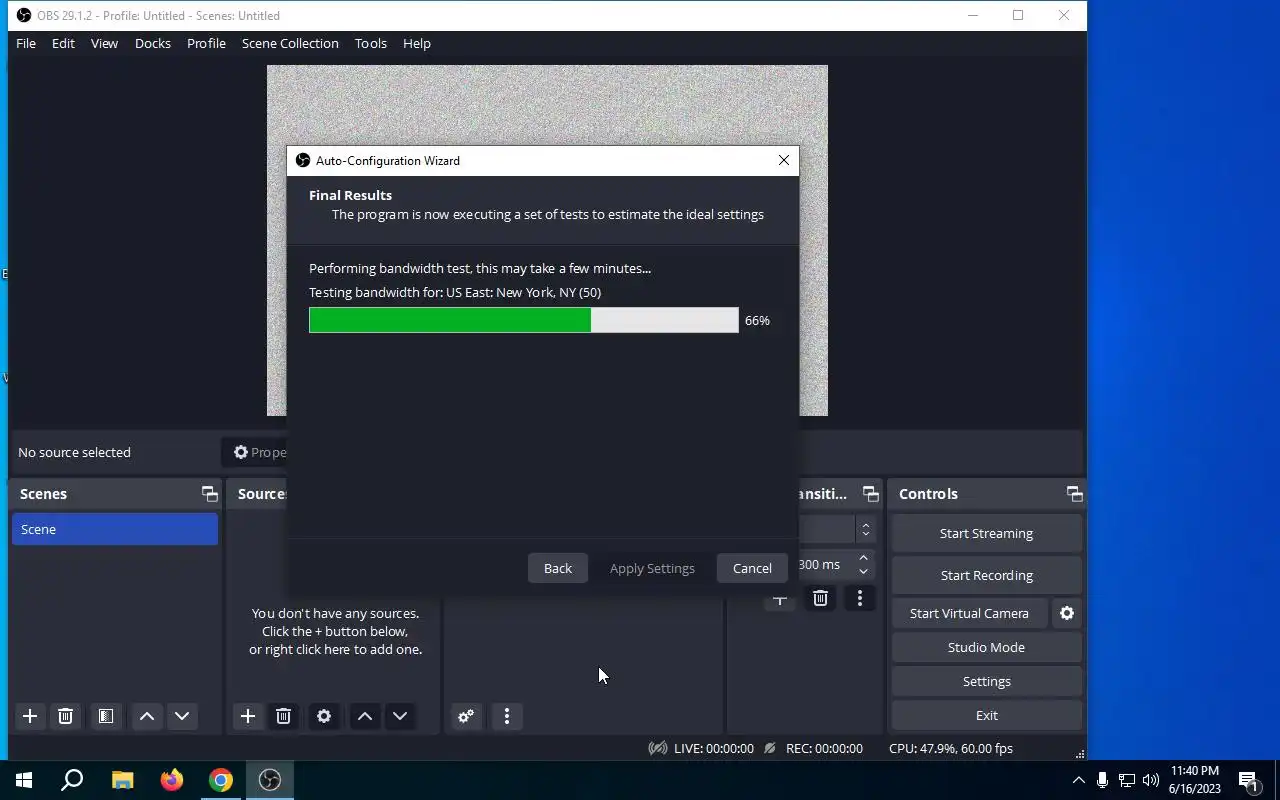Open the File menu

(26, 43)
